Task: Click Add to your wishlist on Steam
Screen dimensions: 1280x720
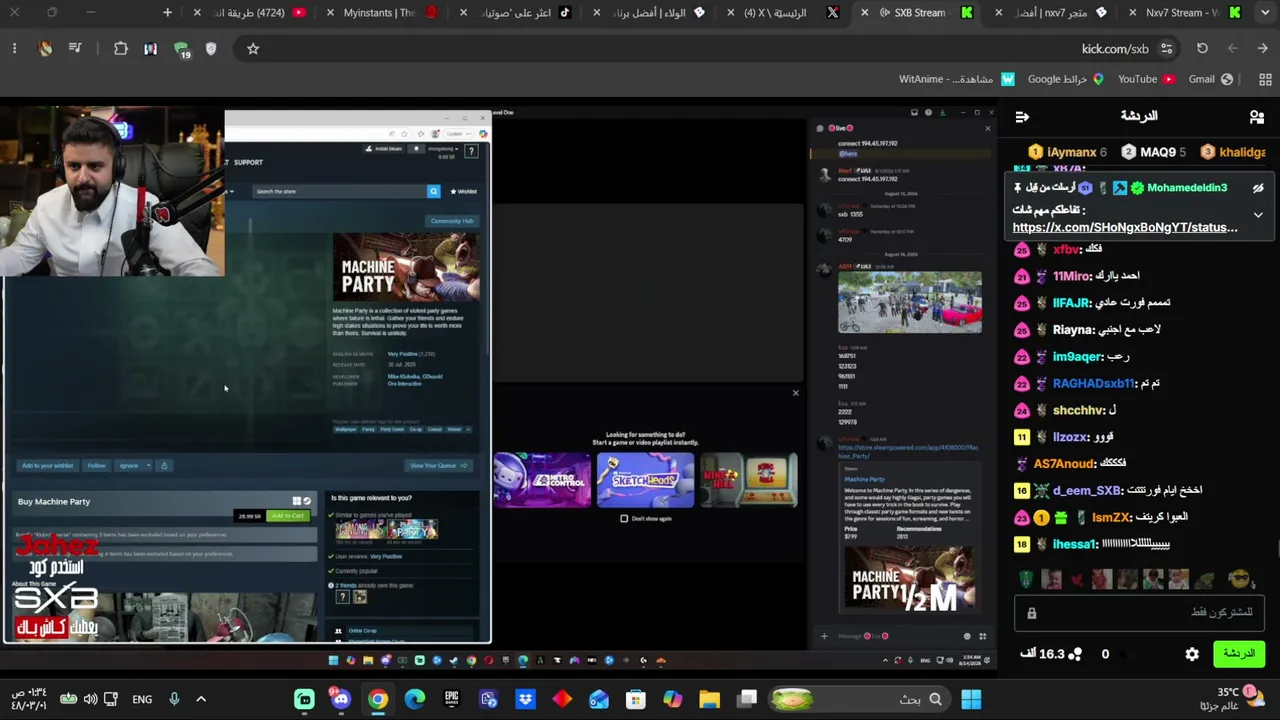Action: [47, 465]
